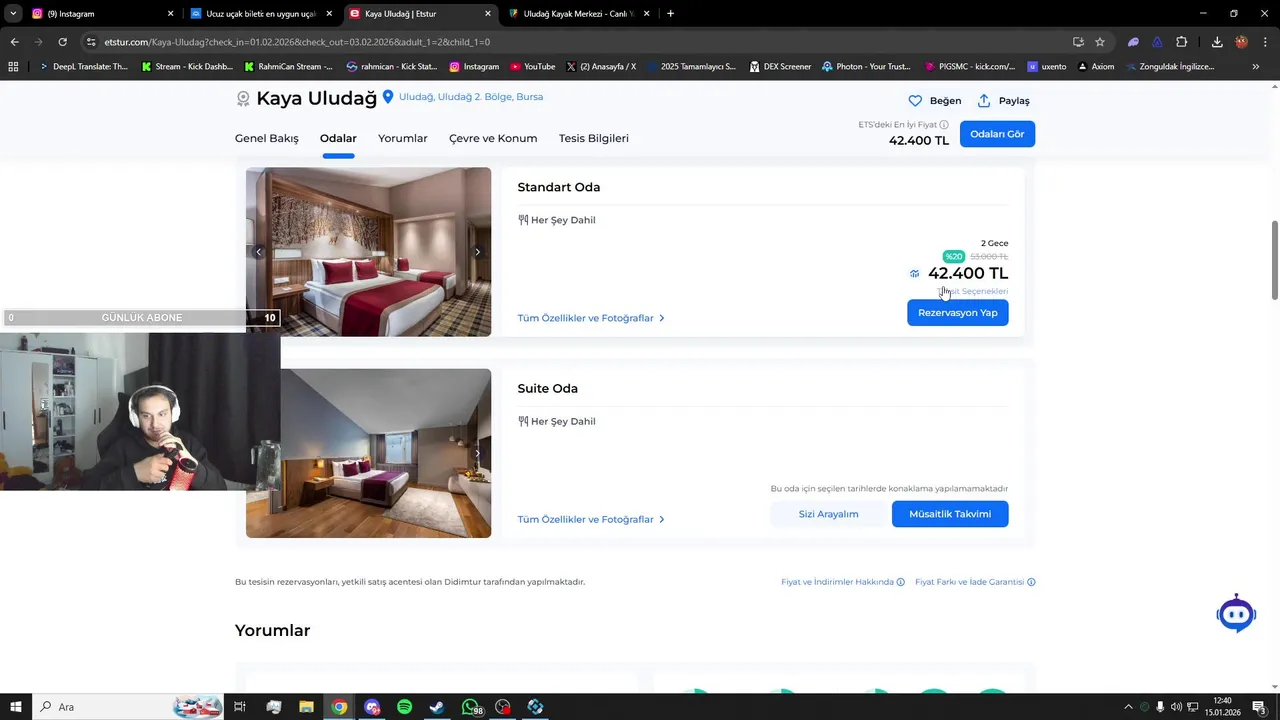Viewport: 1280px width, 720px height.
Task: Open the tab search dropdown arrow
Action: (x=13, y=14)
